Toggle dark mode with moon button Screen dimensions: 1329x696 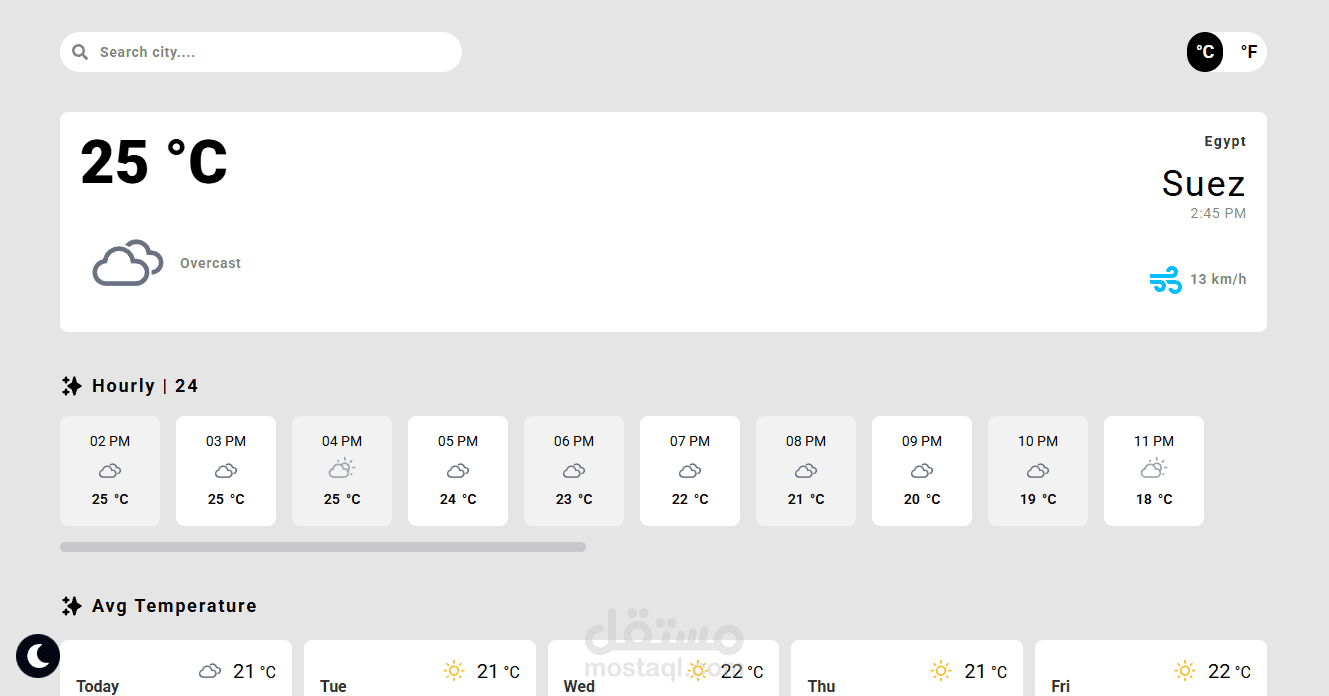38,656
